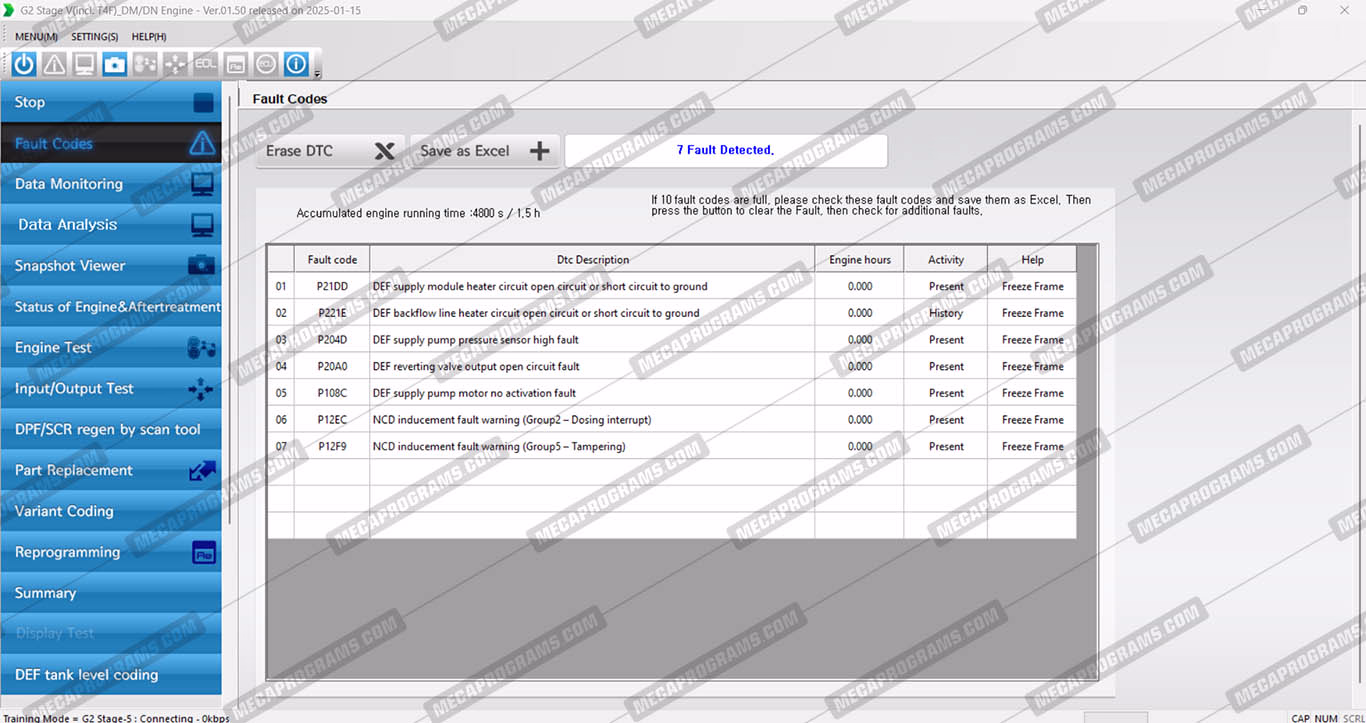This screenshot has height=723, width=1366.
Task: Open Freeze Frame for fault P12F9
Action: (x=1032, y=447)
